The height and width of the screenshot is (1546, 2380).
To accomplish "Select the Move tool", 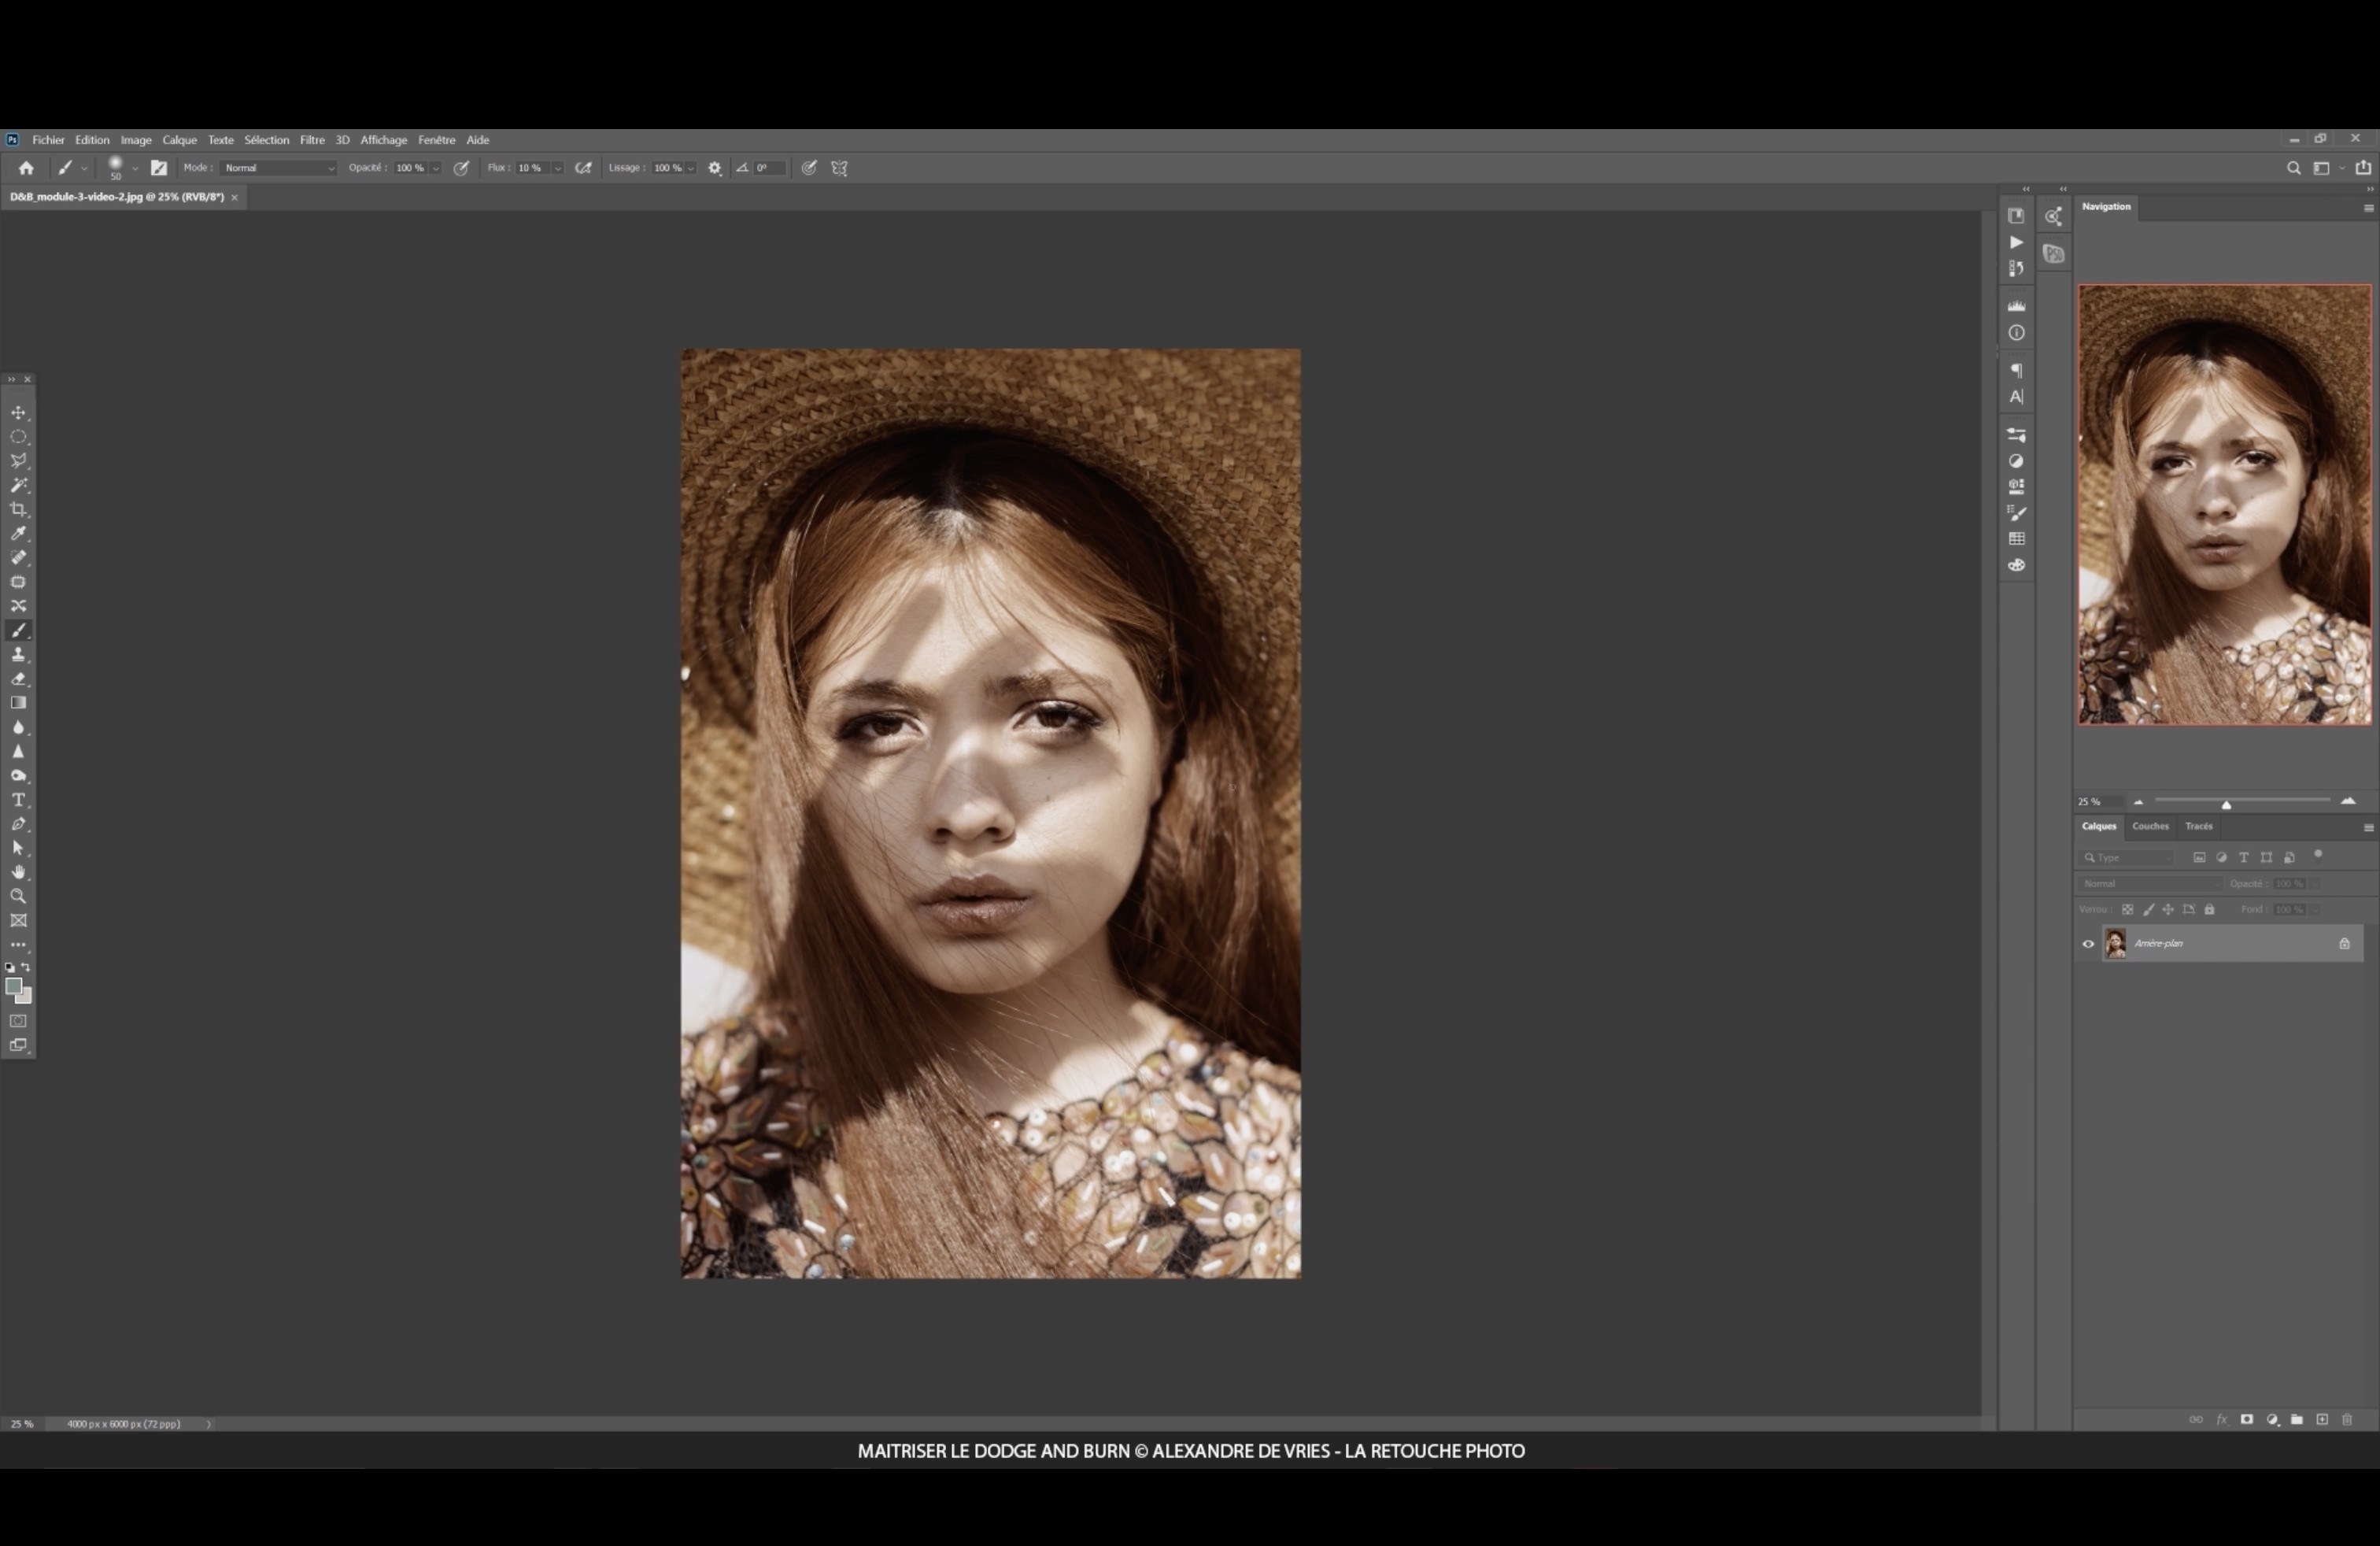I will click(x=18, y=413).
